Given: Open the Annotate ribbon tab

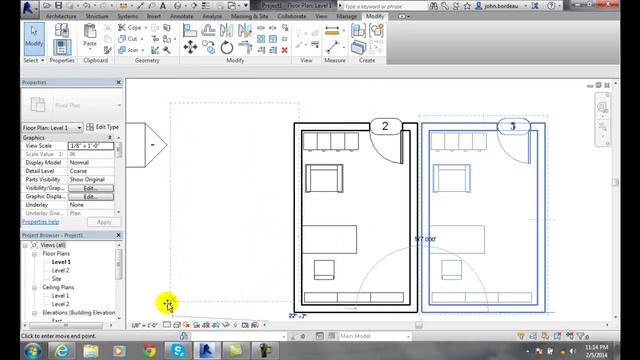Looking at the screenshot, I should 181,16.
